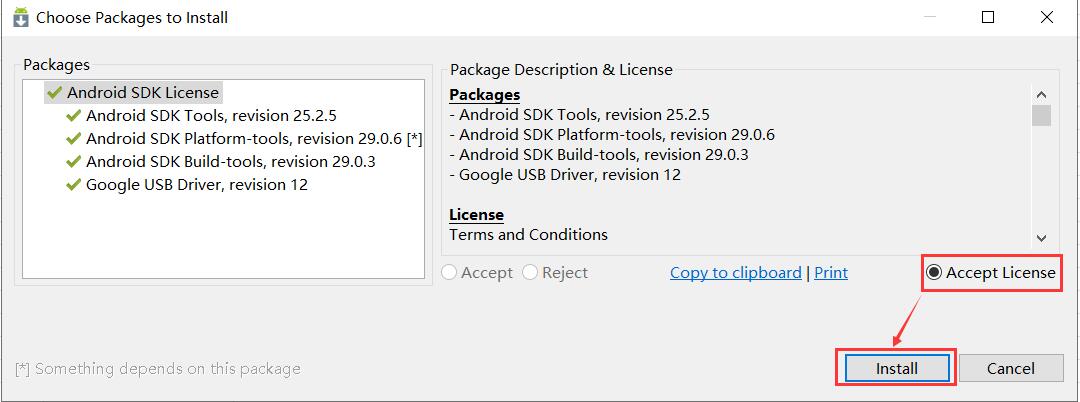Click the checkmark icon next to Android SDK Platform-tools

coord(74,138)
